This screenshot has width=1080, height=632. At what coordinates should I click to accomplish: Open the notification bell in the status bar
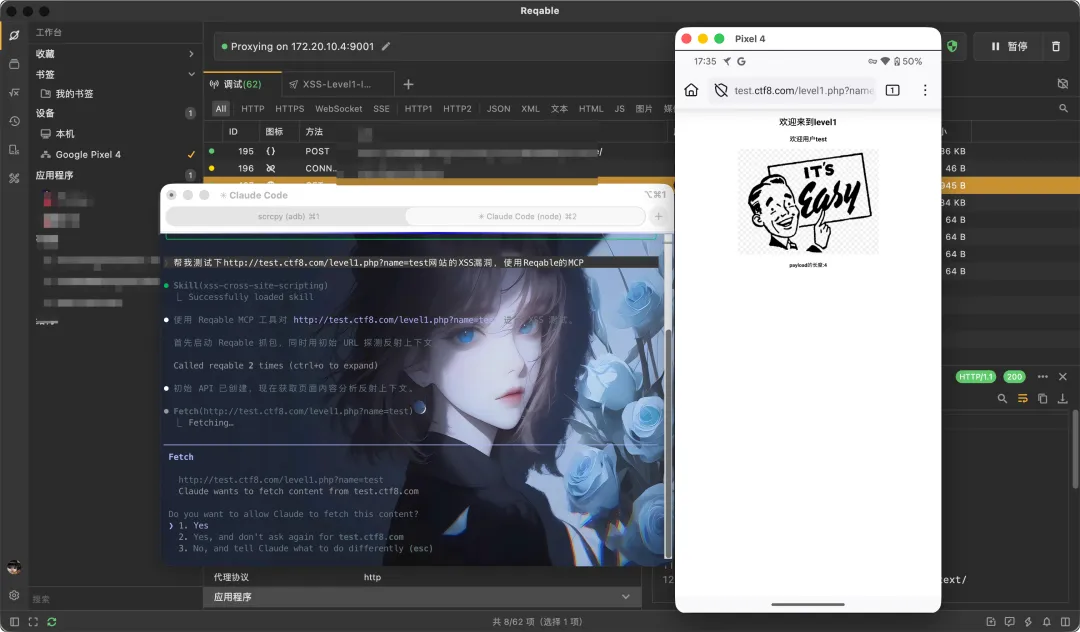pyautogui.click(x=1047, y=622)
